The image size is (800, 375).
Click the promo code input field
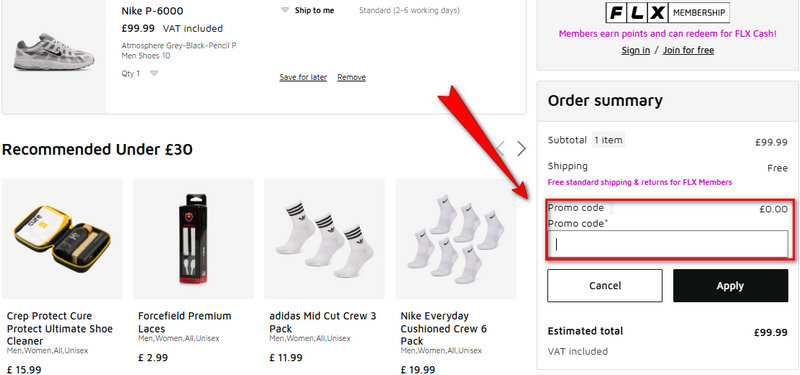(x=668, y=244)
